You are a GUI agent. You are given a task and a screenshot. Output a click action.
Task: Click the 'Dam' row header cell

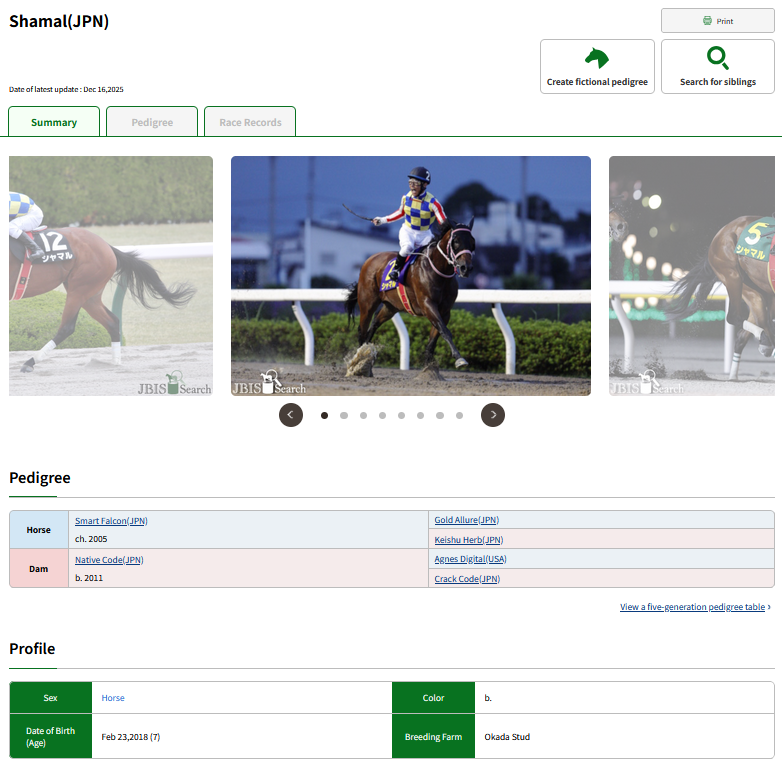pos(39,568)
